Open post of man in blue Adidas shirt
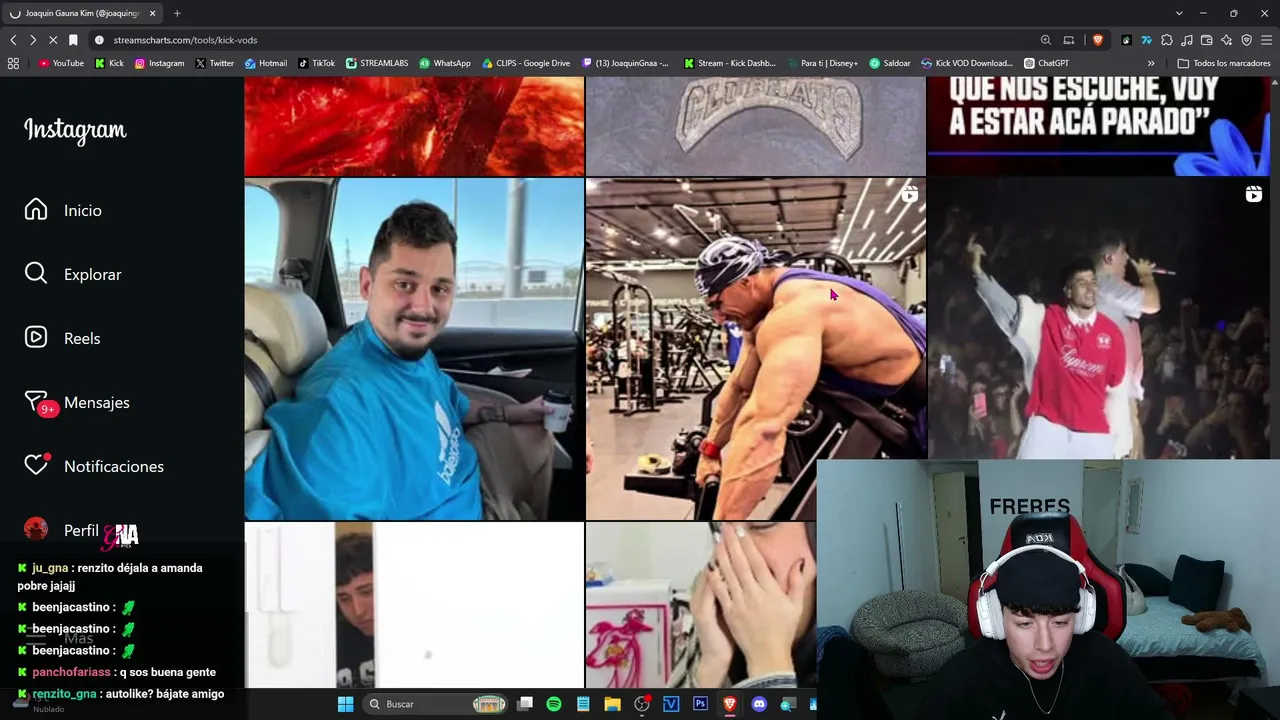Screen dimensions: 1280x720 (414, 349)
